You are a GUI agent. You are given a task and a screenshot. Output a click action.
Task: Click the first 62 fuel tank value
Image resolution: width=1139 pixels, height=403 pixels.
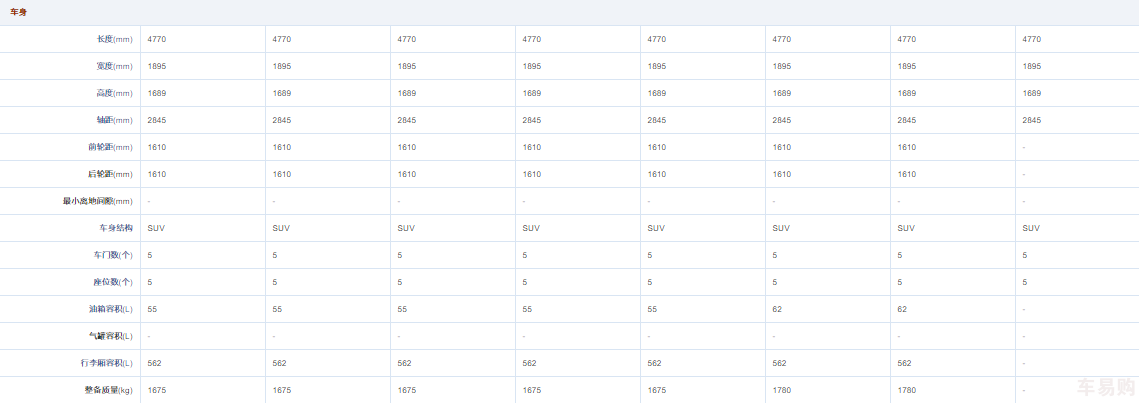[777, 309]
